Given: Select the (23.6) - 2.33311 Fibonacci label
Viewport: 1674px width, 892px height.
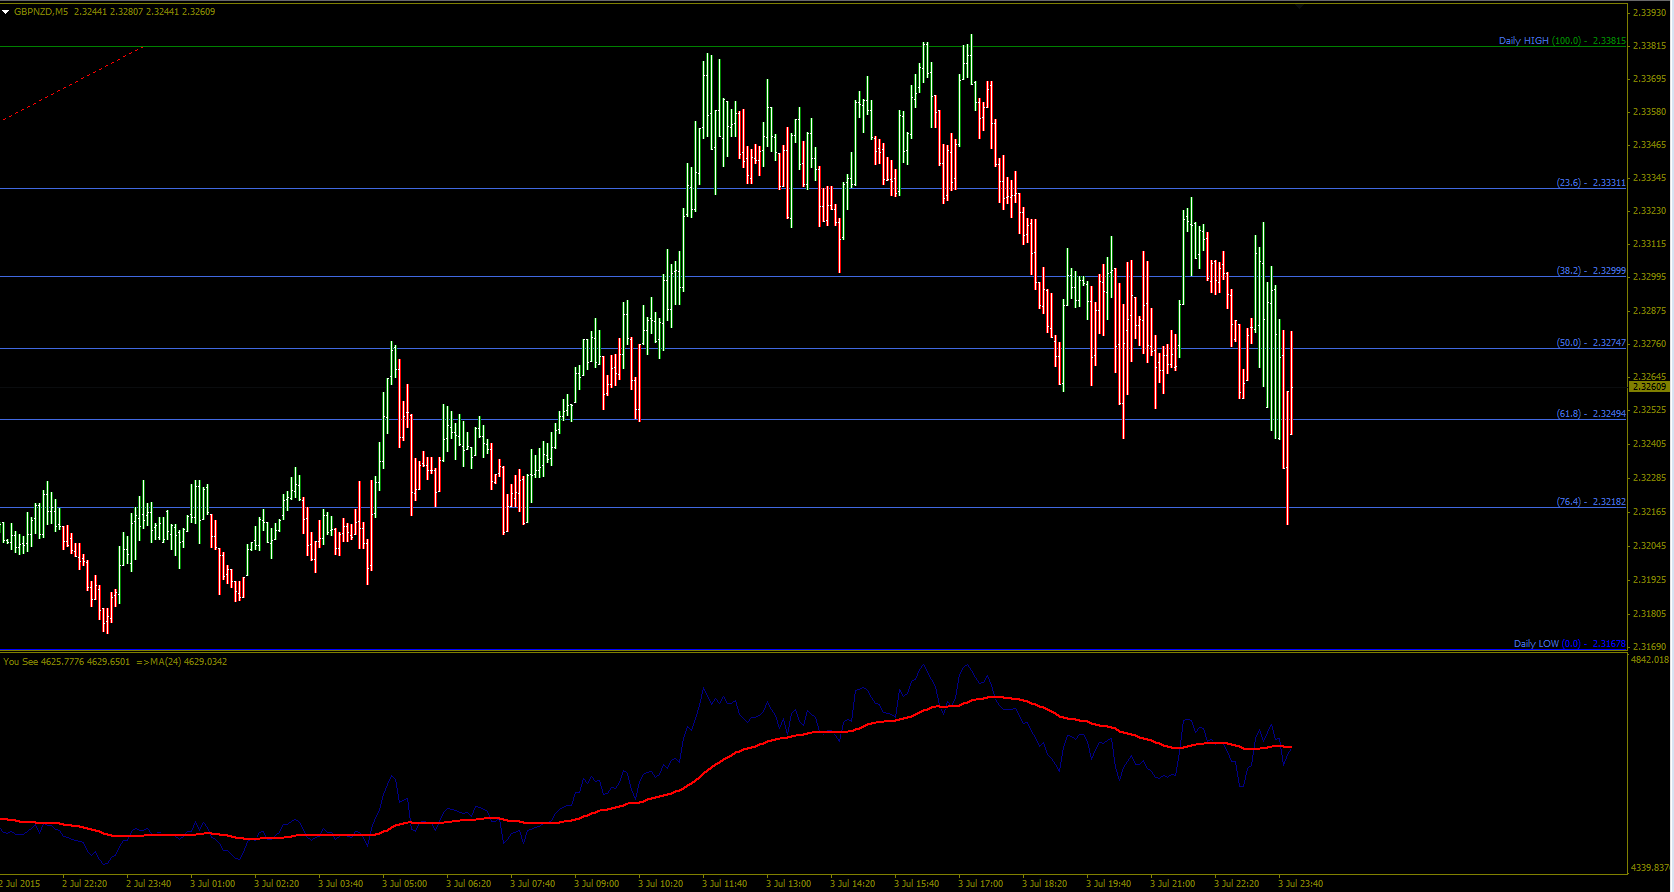Looking at the screenshot, I should click(x=1591, y=183).
